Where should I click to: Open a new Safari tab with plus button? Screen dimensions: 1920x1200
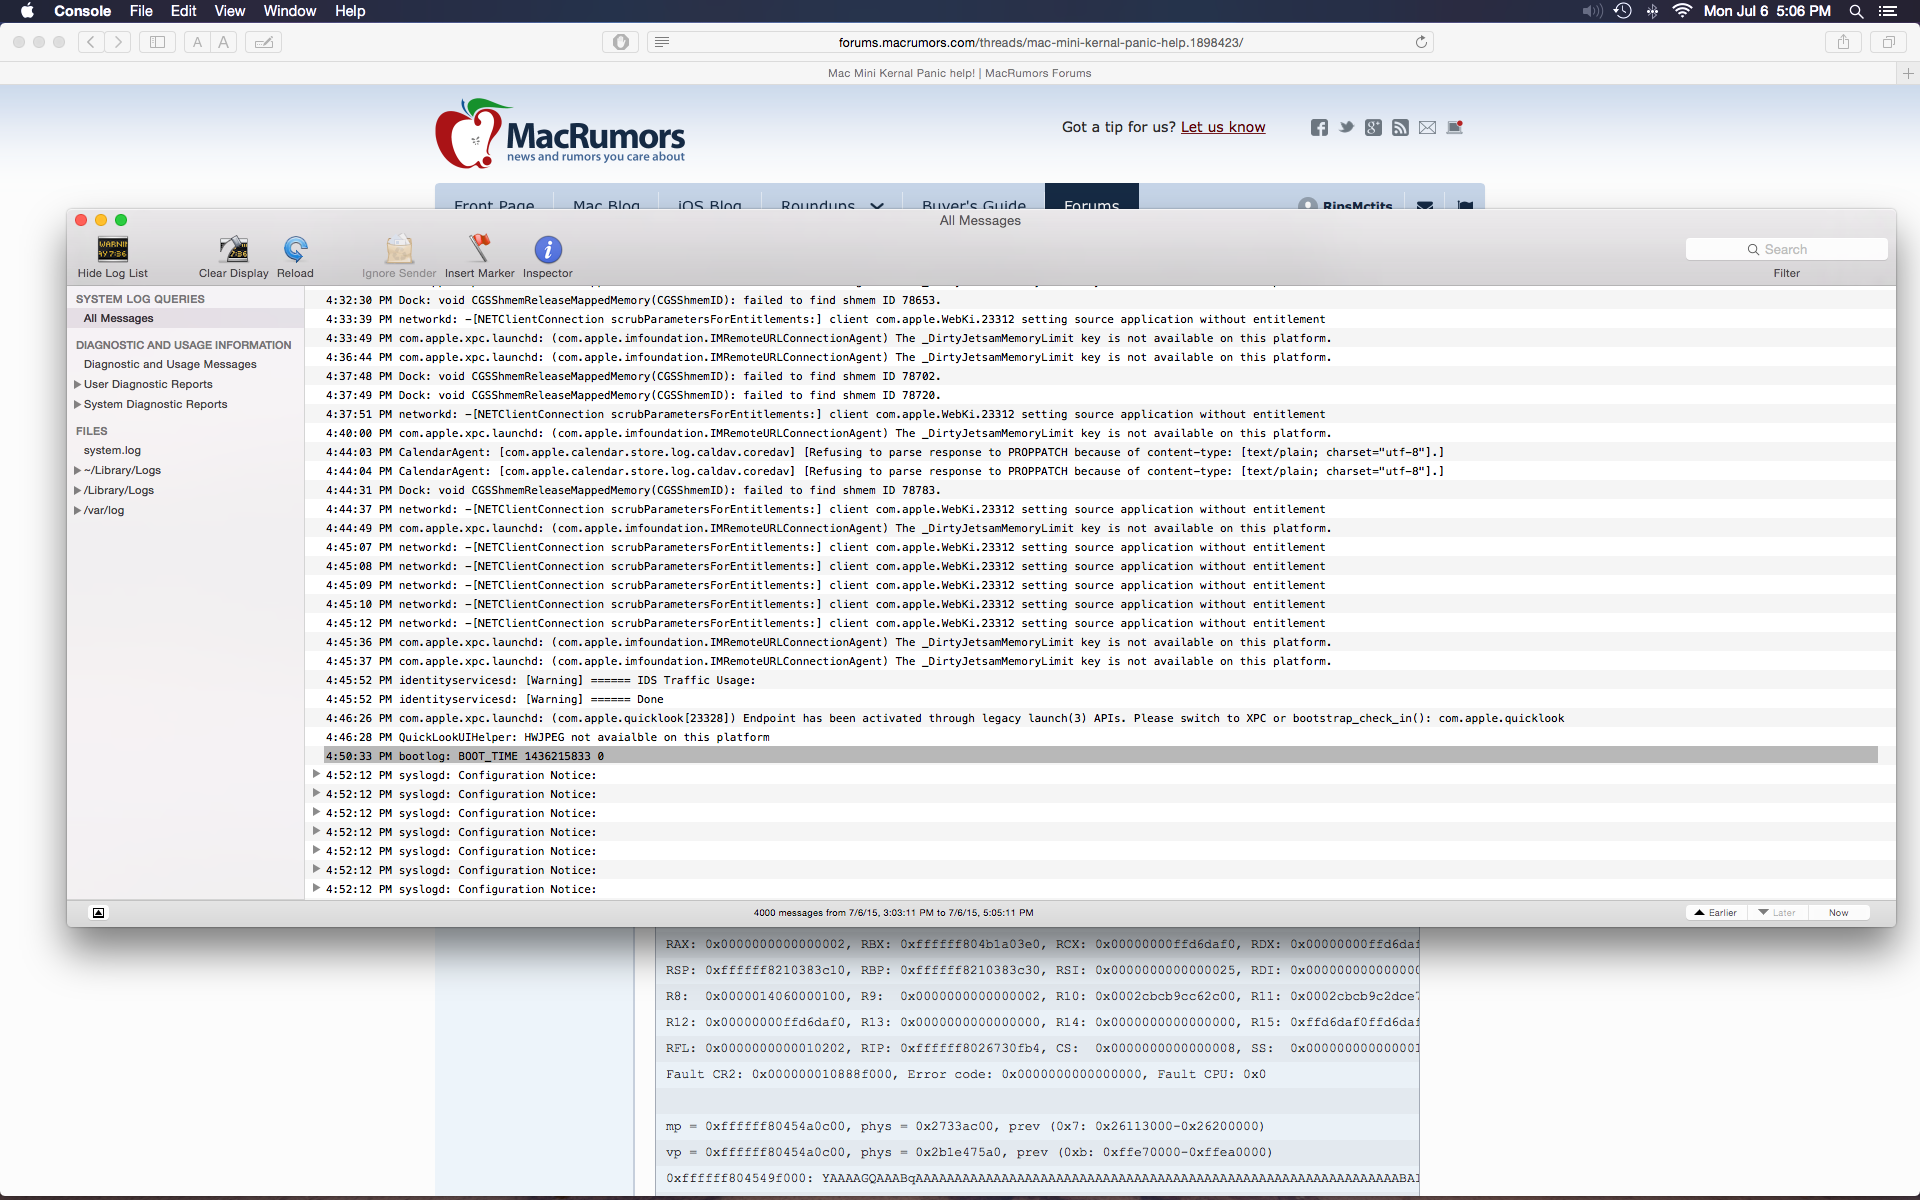pos(1908,73)
